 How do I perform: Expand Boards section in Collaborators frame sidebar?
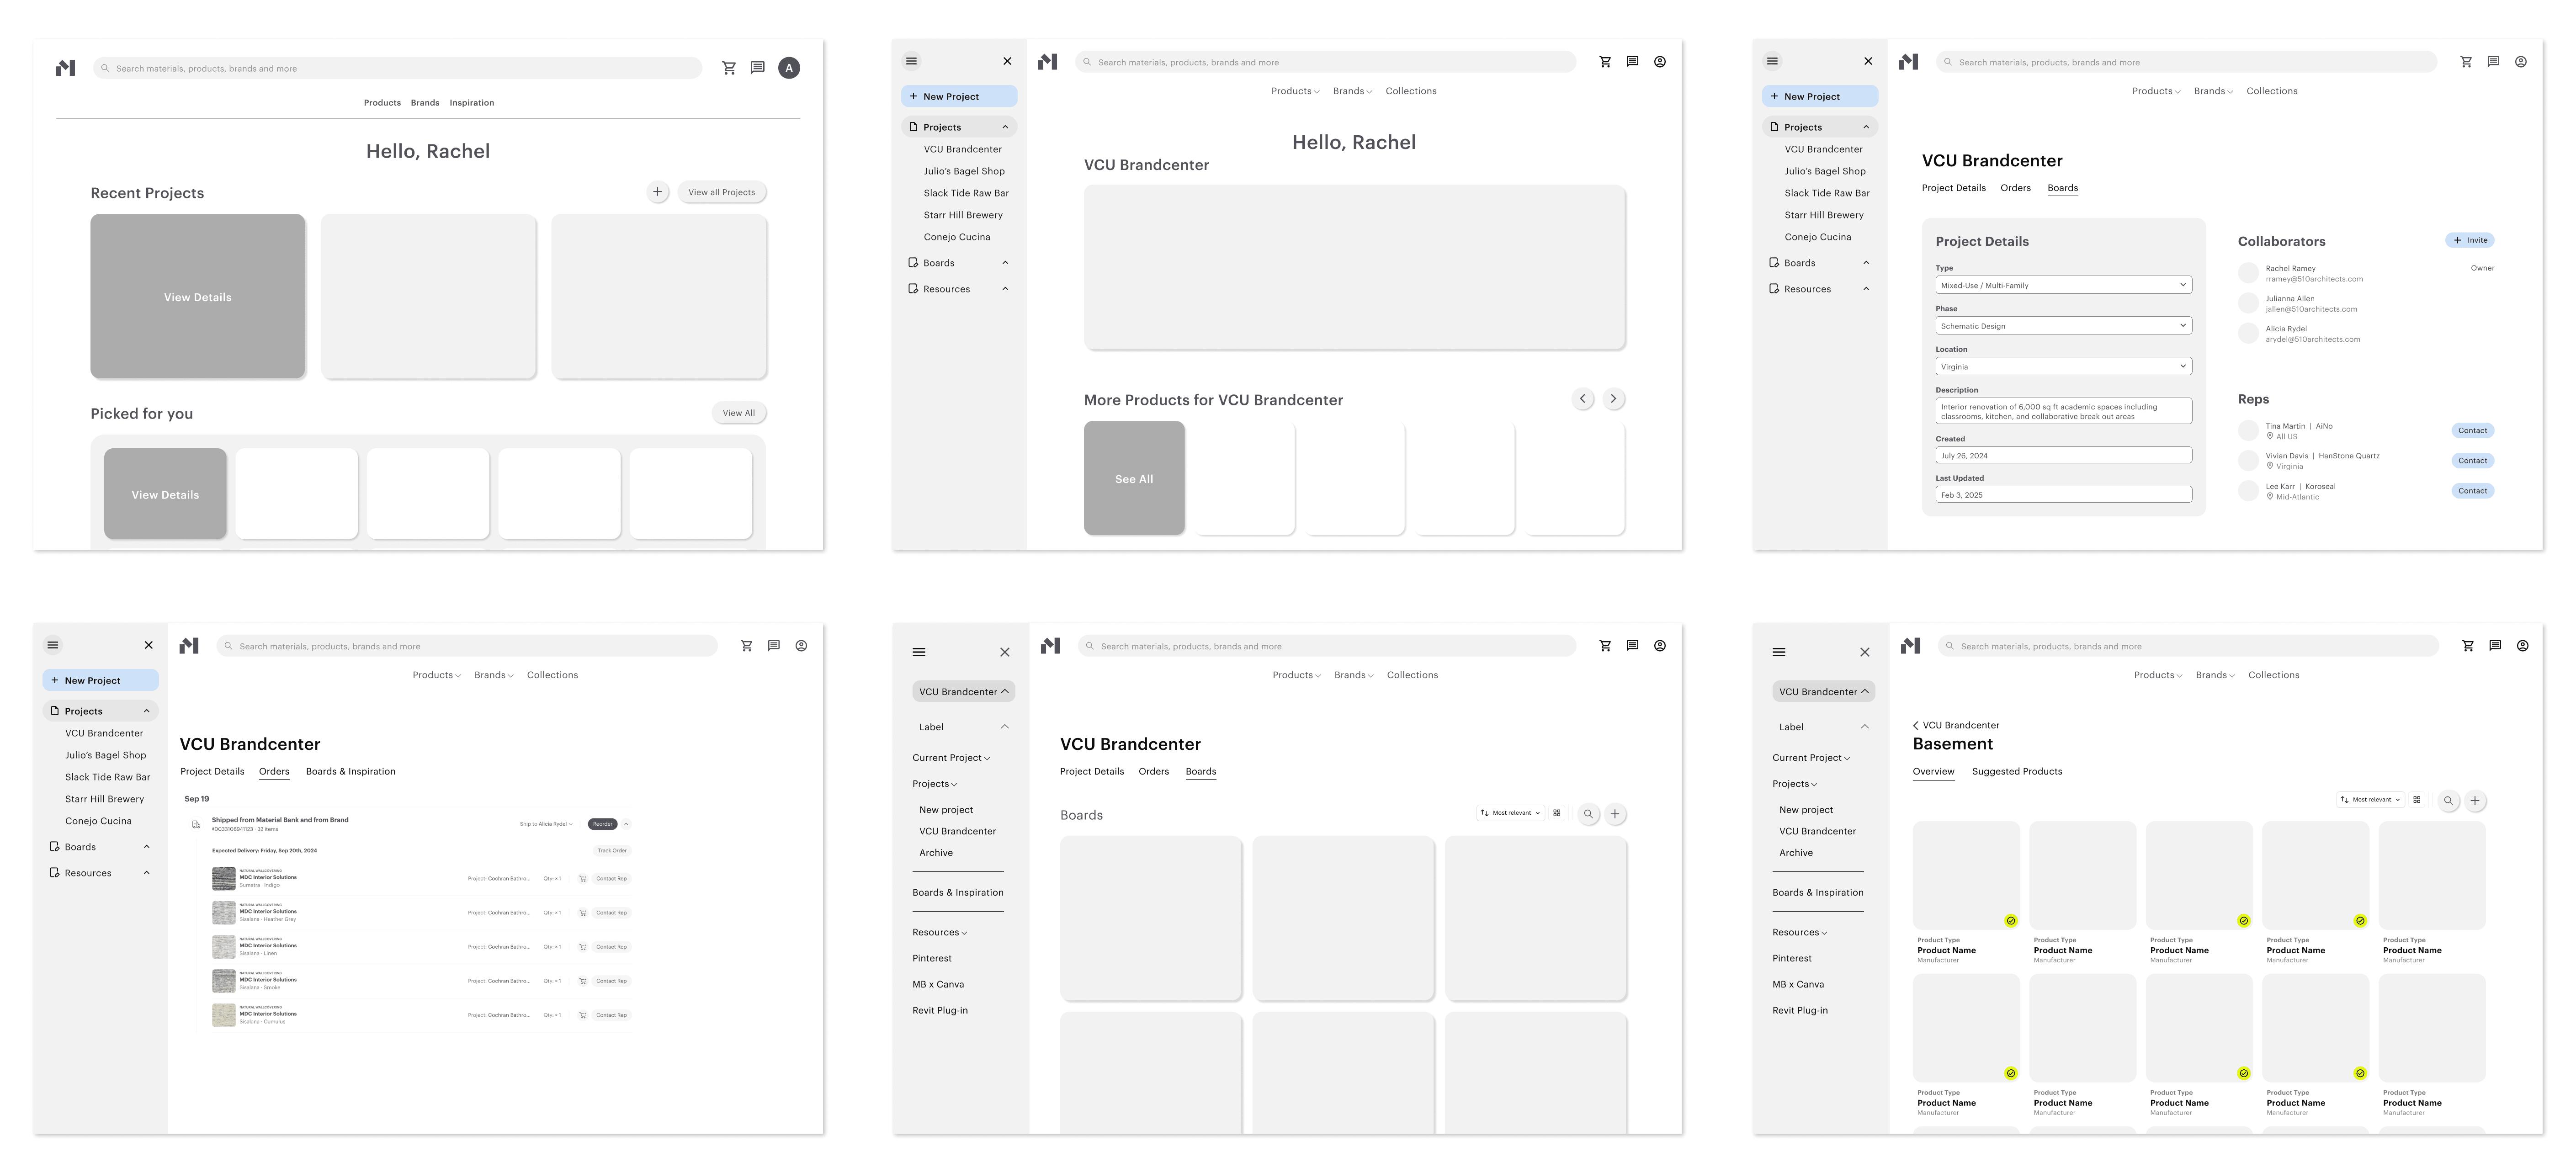click(x=1866, y=263)
